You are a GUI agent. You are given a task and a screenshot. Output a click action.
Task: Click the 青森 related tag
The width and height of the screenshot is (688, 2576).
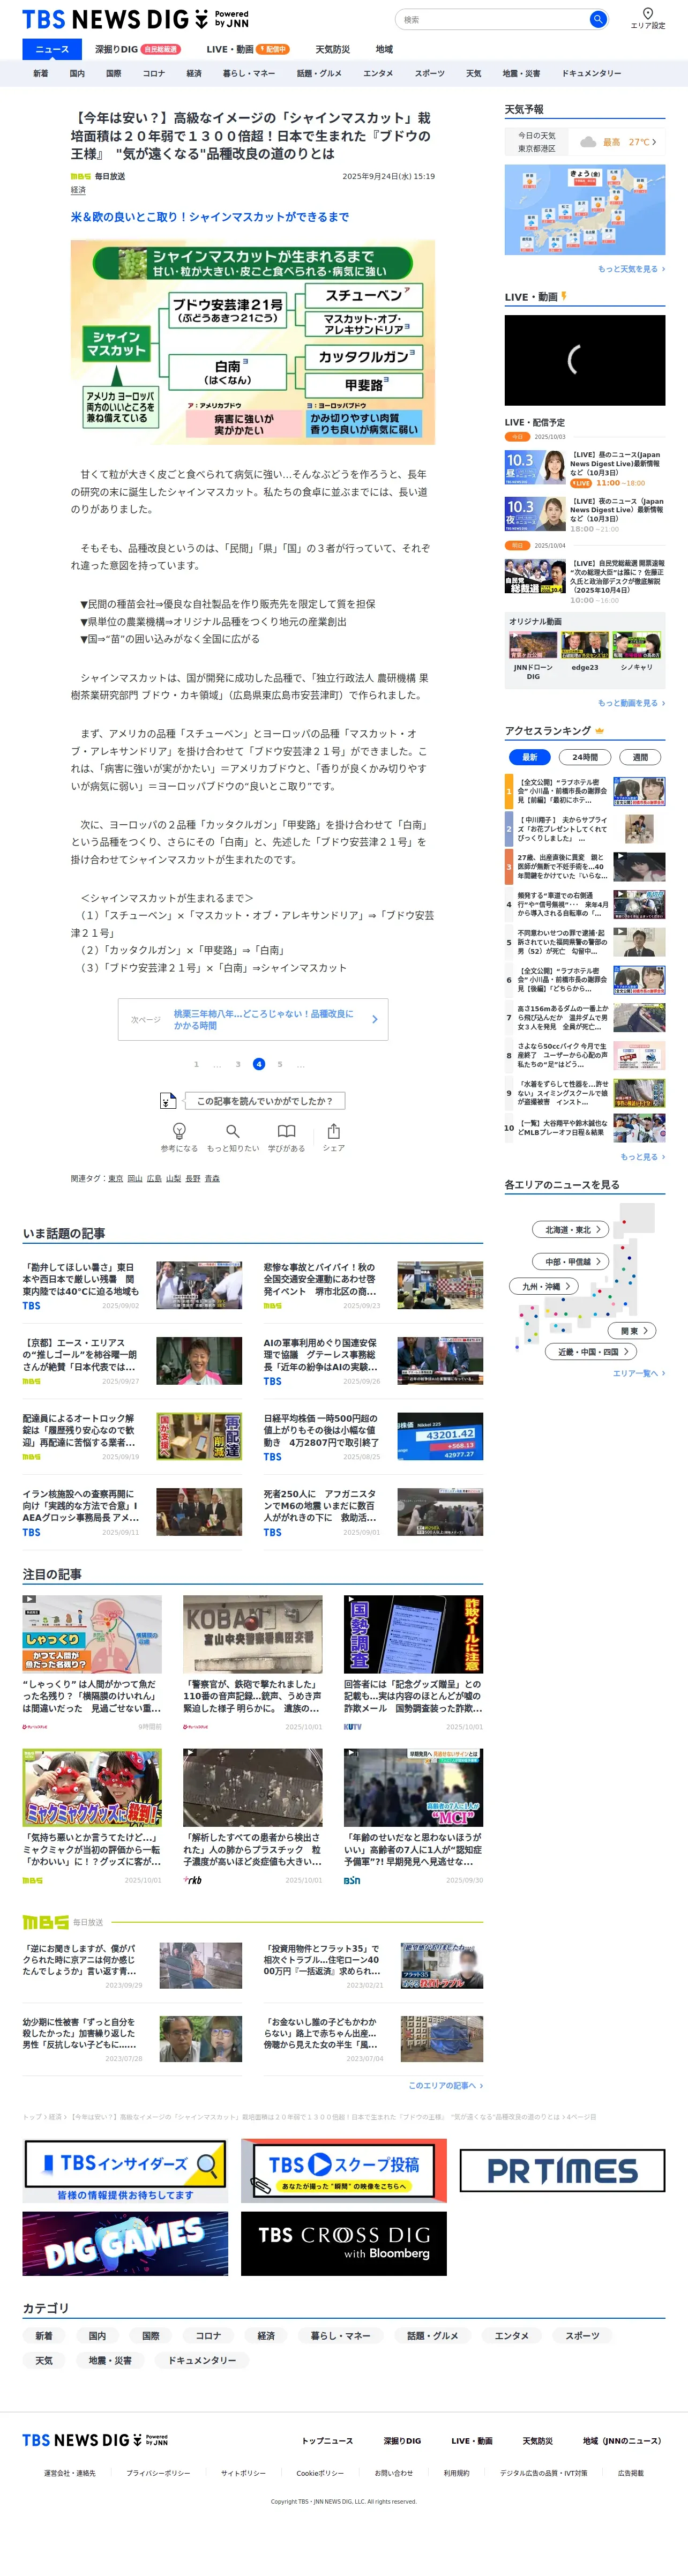coord(212,1178)
